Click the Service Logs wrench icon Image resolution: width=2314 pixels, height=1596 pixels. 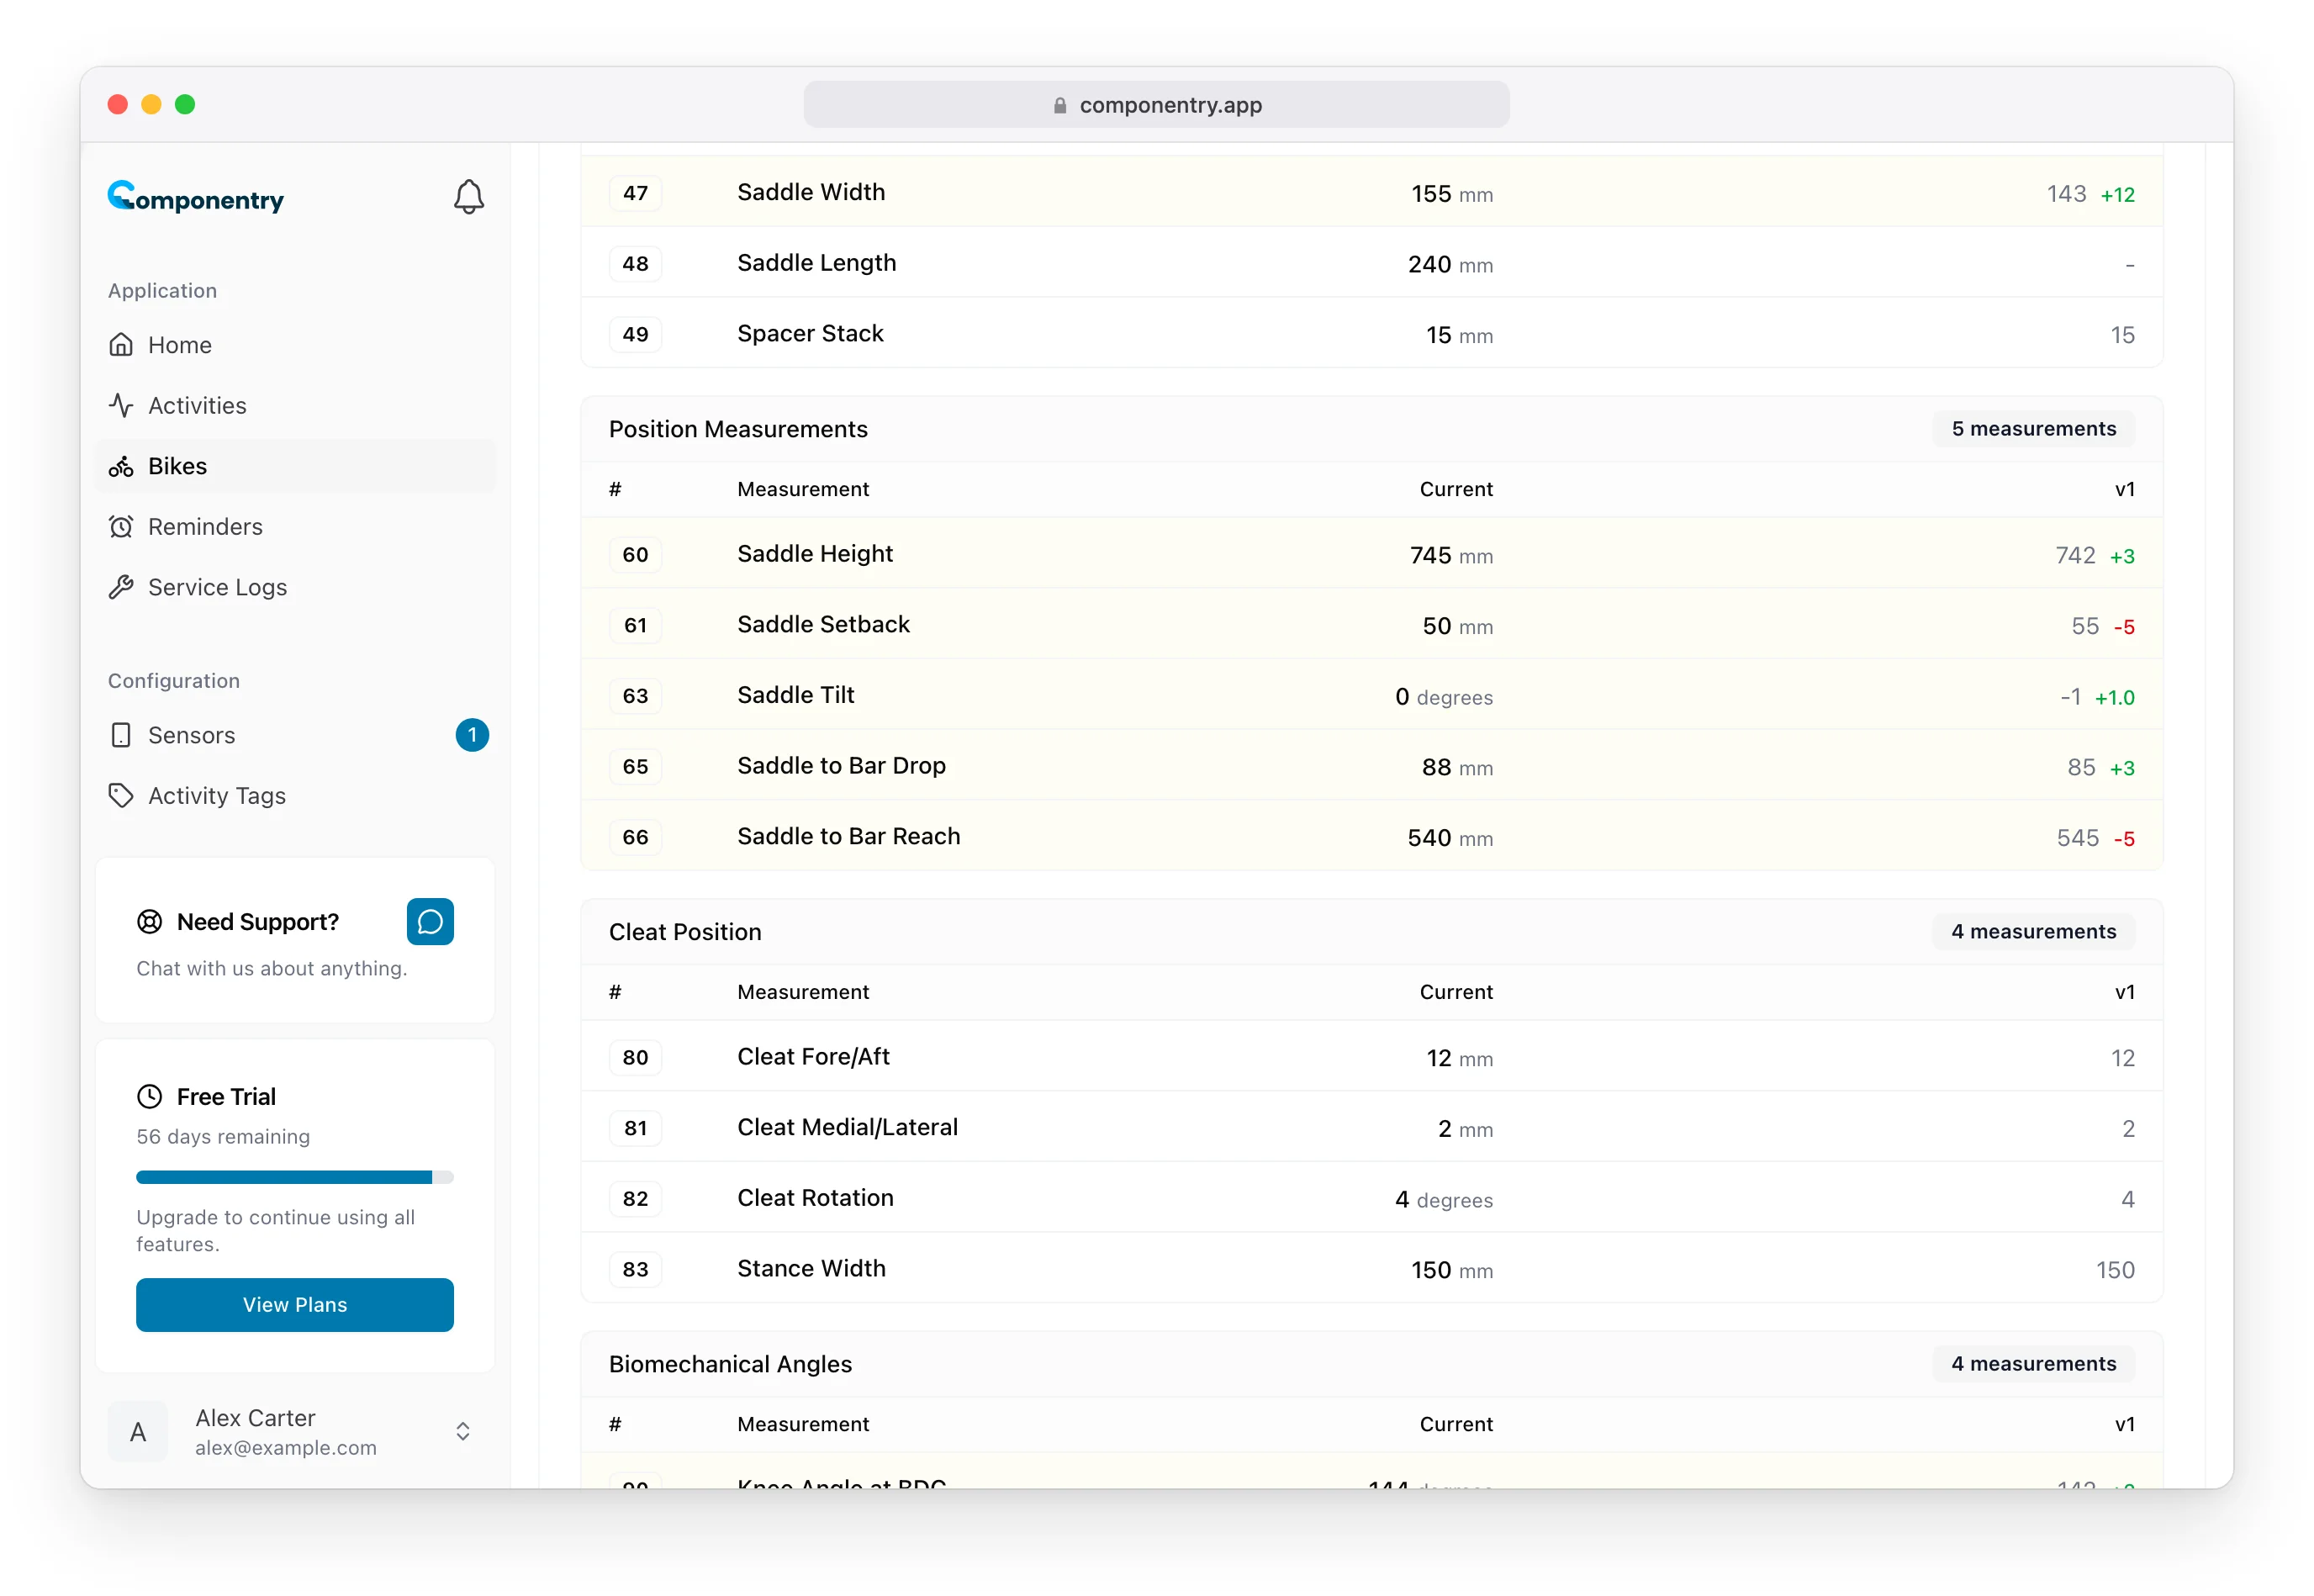coord(121,587)
